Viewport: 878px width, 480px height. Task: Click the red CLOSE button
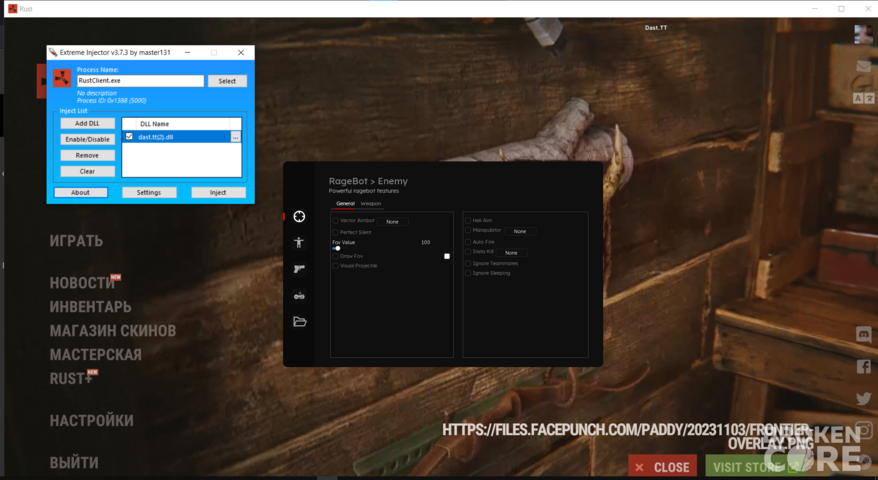tap(662, 467)
